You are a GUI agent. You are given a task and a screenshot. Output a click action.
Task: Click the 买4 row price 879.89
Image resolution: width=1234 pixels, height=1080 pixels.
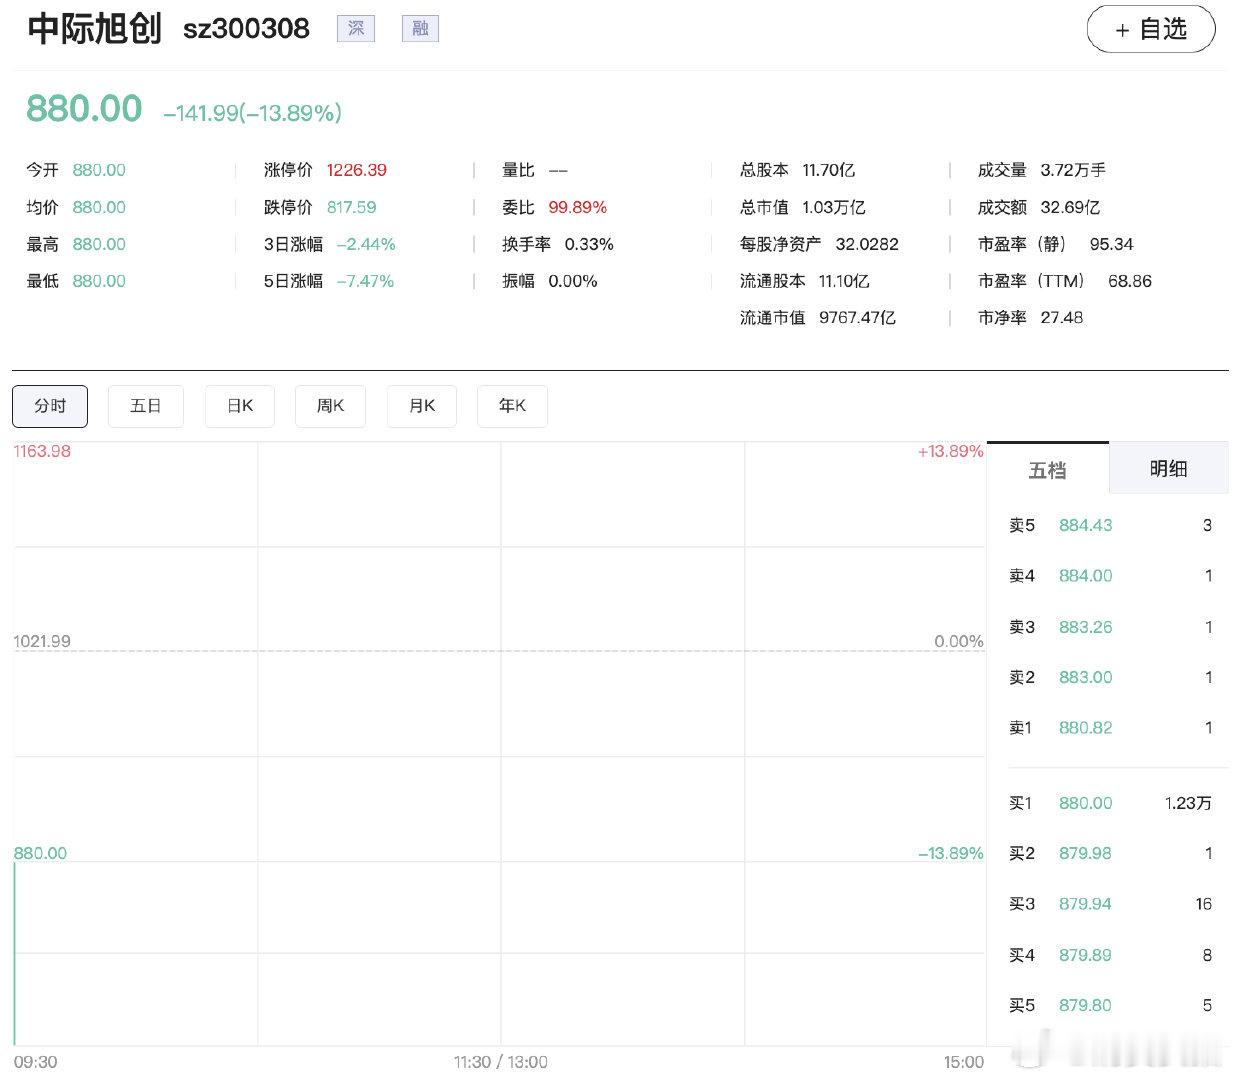point(1086,955)
